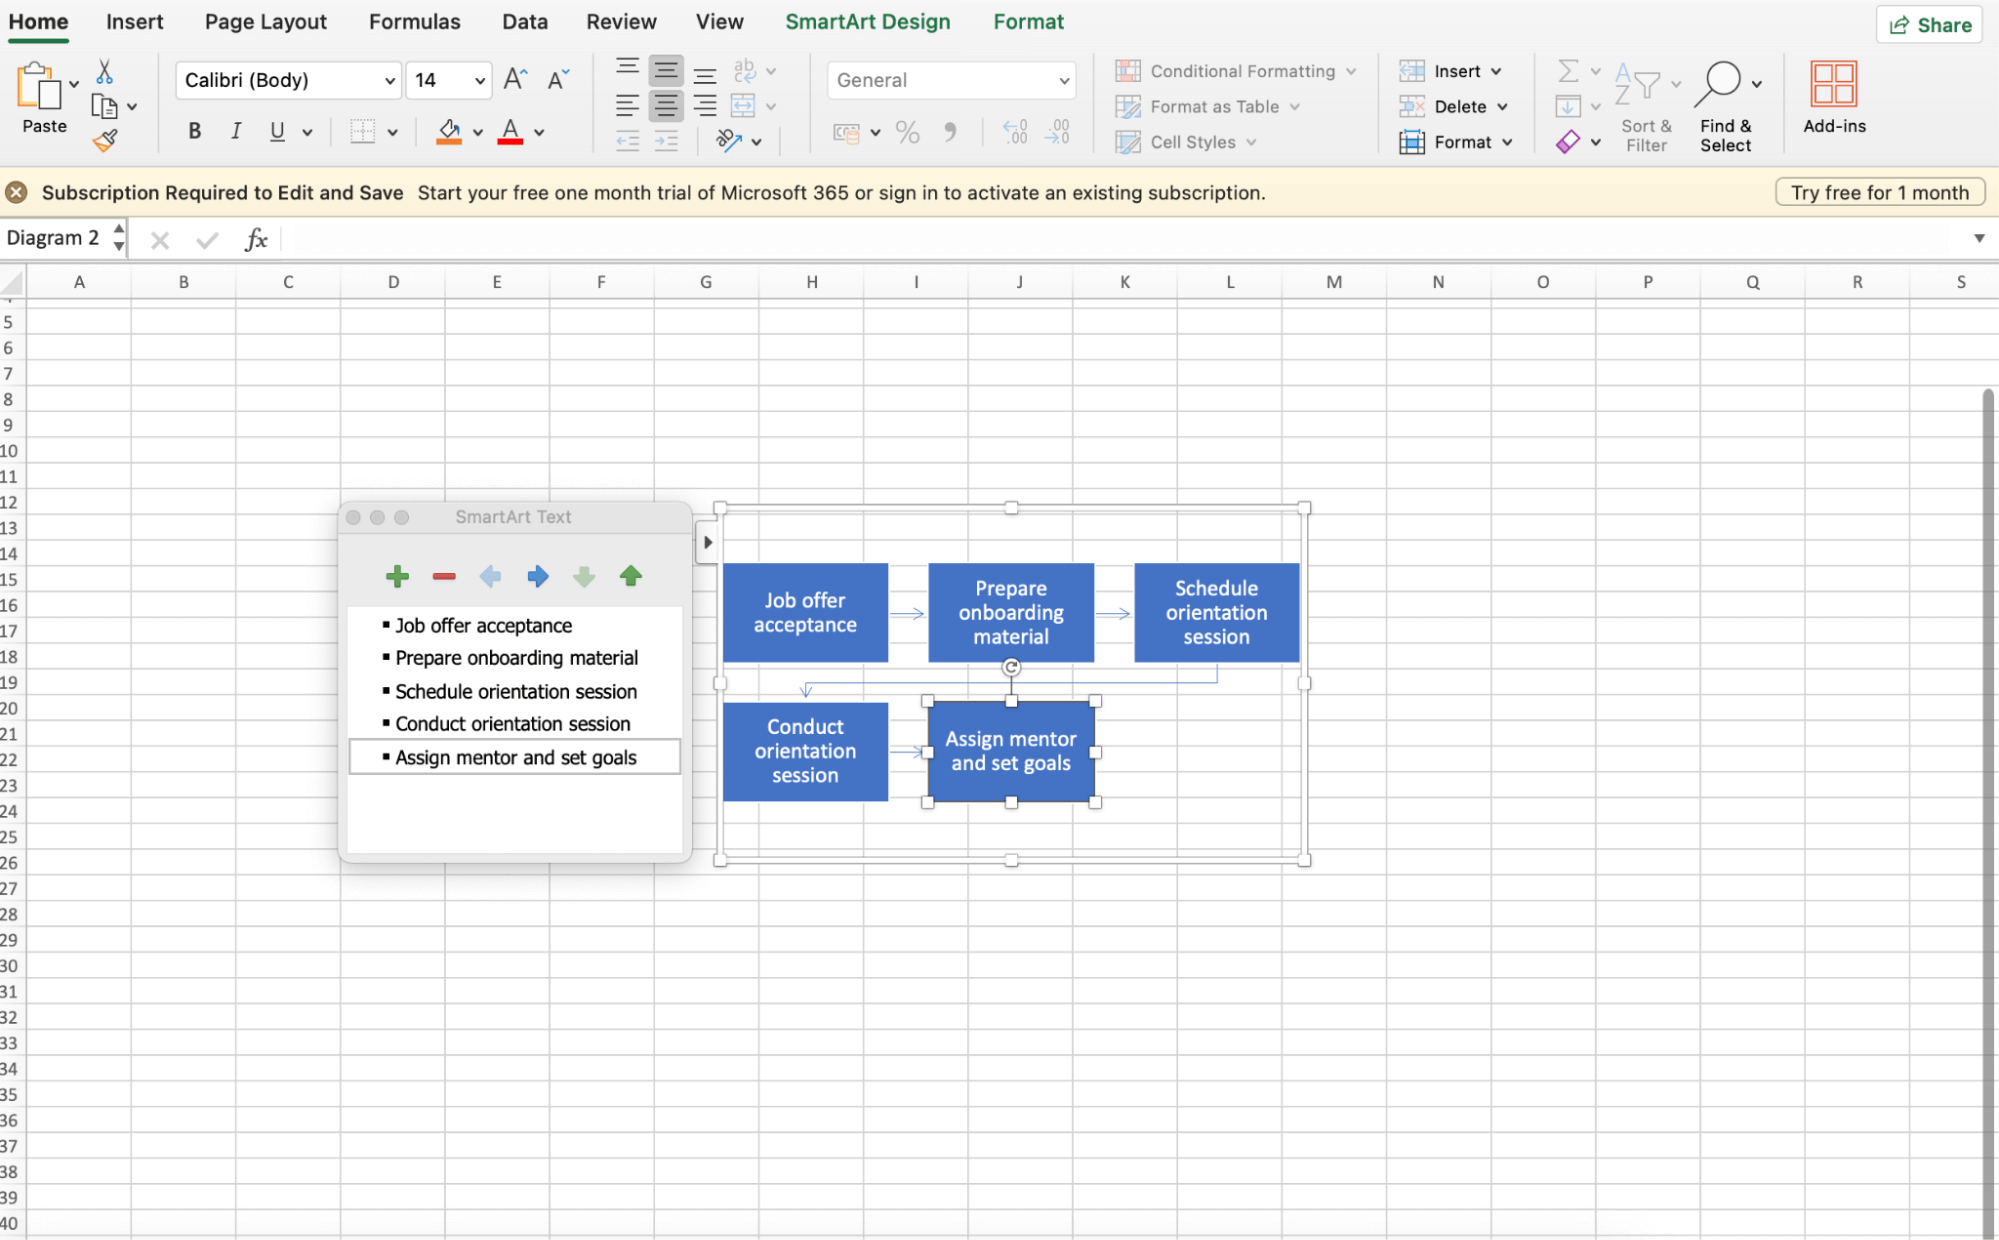Click the Share button
Screen dimensions: 1999x1240
1928,24
